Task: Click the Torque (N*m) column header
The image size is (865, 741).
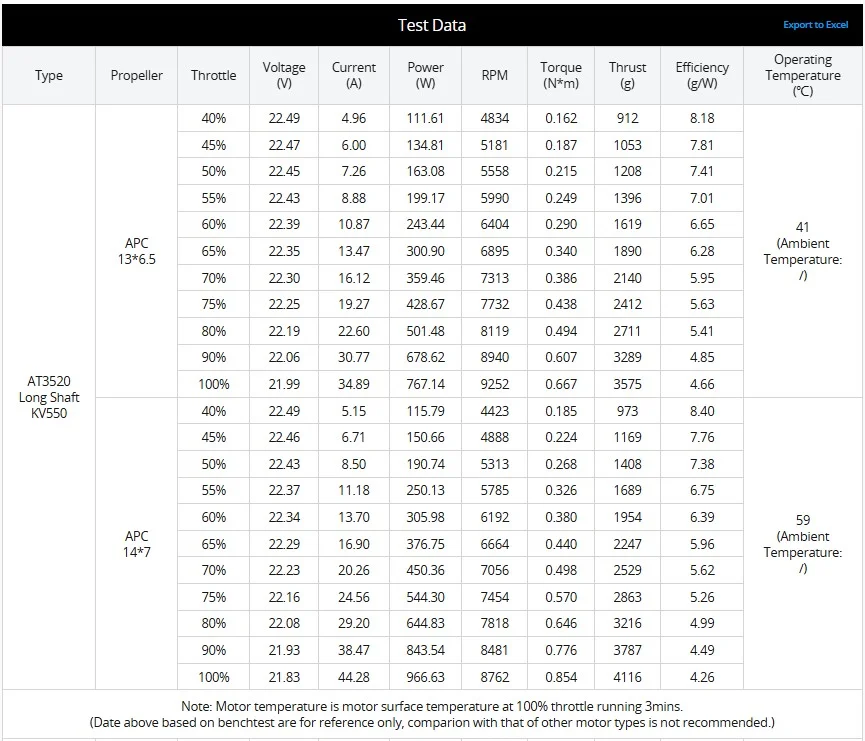Action: coord(561,76)
